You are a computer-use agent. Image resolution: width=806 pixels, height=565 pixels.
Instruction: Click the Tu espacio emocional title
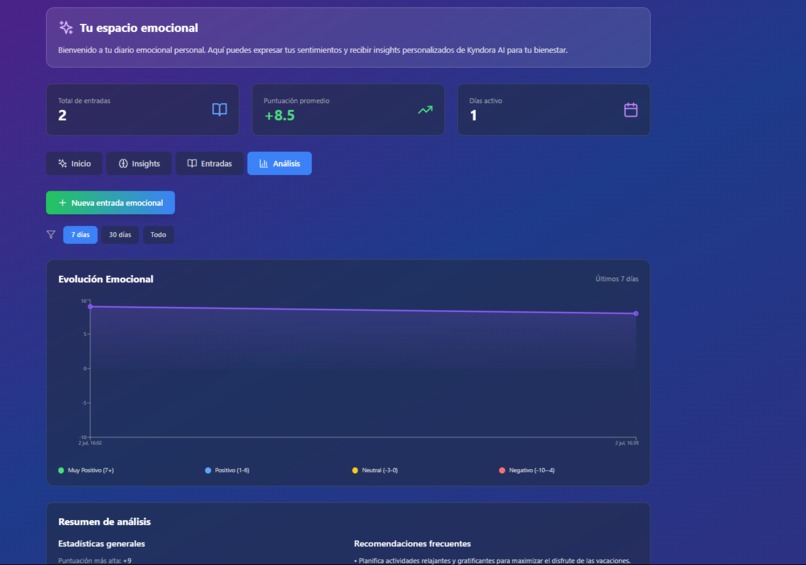click(x=139, y=28)
